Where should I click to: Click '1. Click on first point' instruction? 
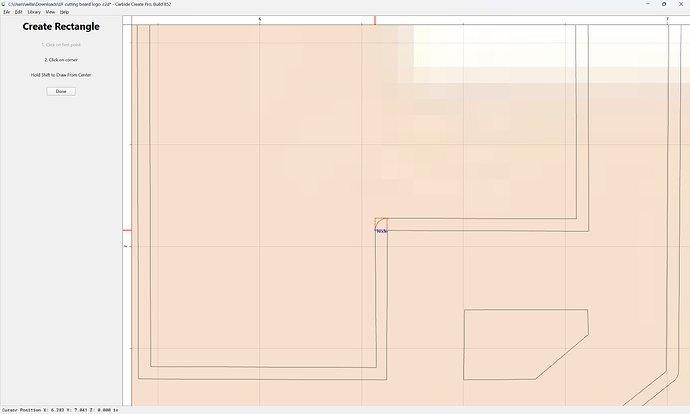pos(61,45)
